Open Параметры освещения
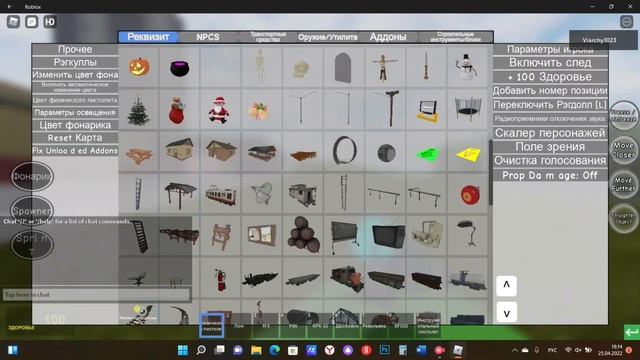The height and width of the screenshot is (360, 640). (75, 112)
